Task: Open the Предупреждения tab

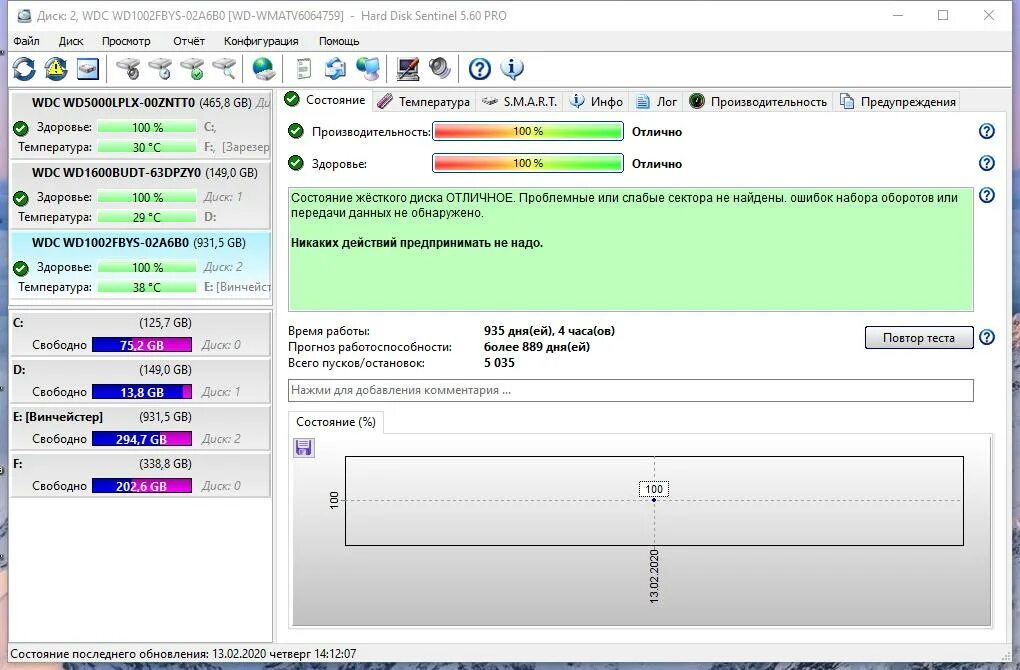Action: point(898,101)
